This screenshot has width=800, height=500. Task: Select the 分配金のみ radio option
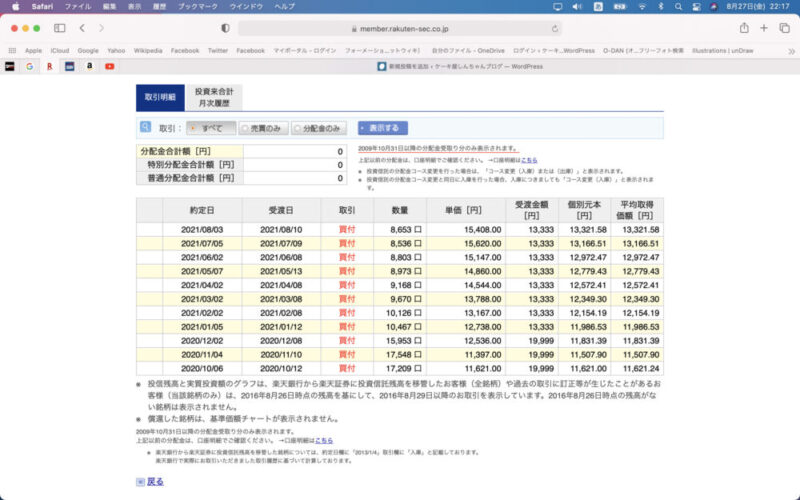(x=319, y=128)
